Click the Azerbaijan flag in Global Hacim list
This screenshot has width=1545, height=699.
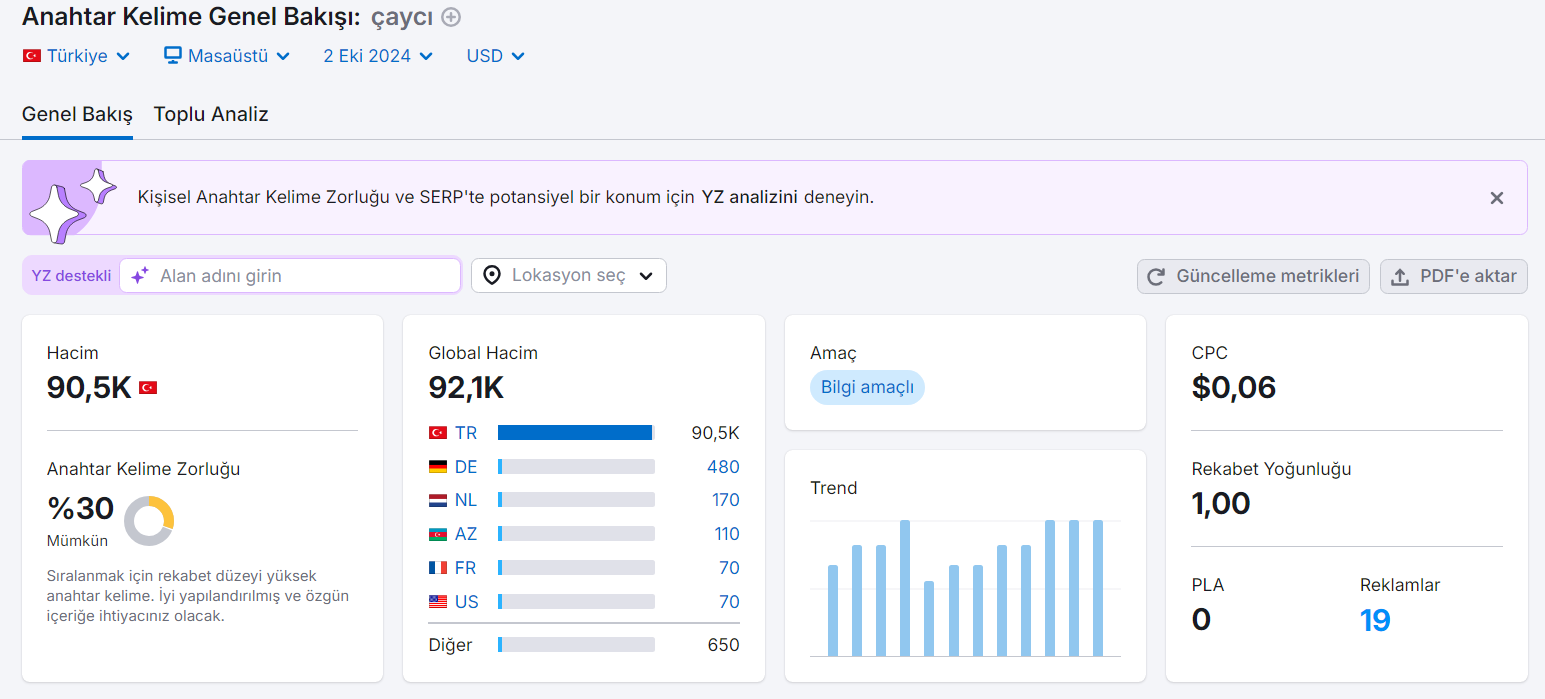437,534
